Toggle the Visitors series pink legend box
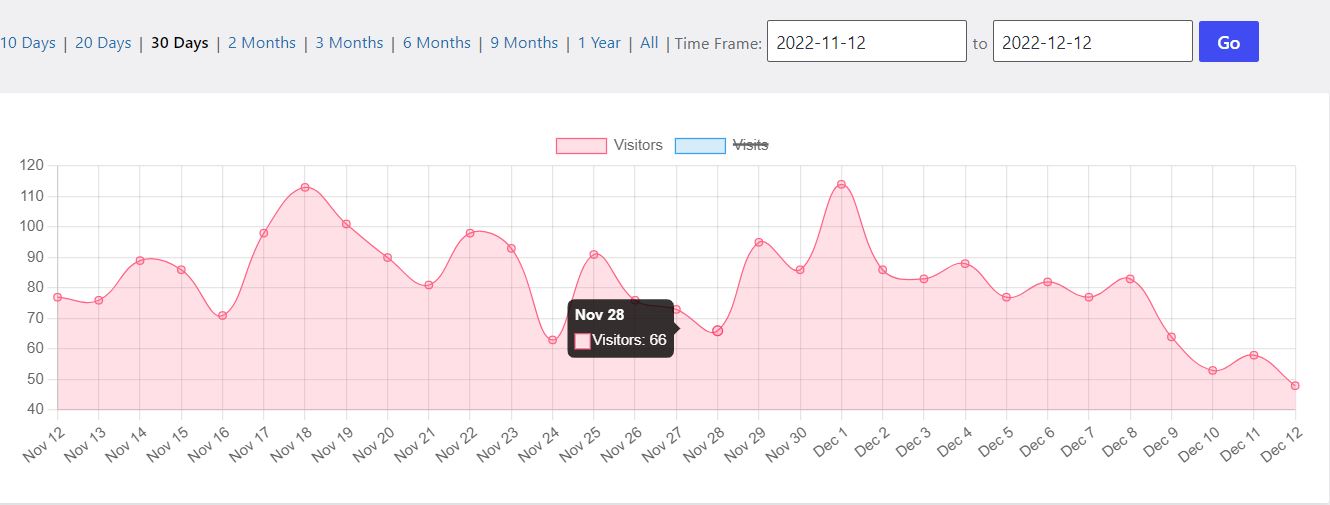This screenshot has height=505, width=1330. (581, 146)
